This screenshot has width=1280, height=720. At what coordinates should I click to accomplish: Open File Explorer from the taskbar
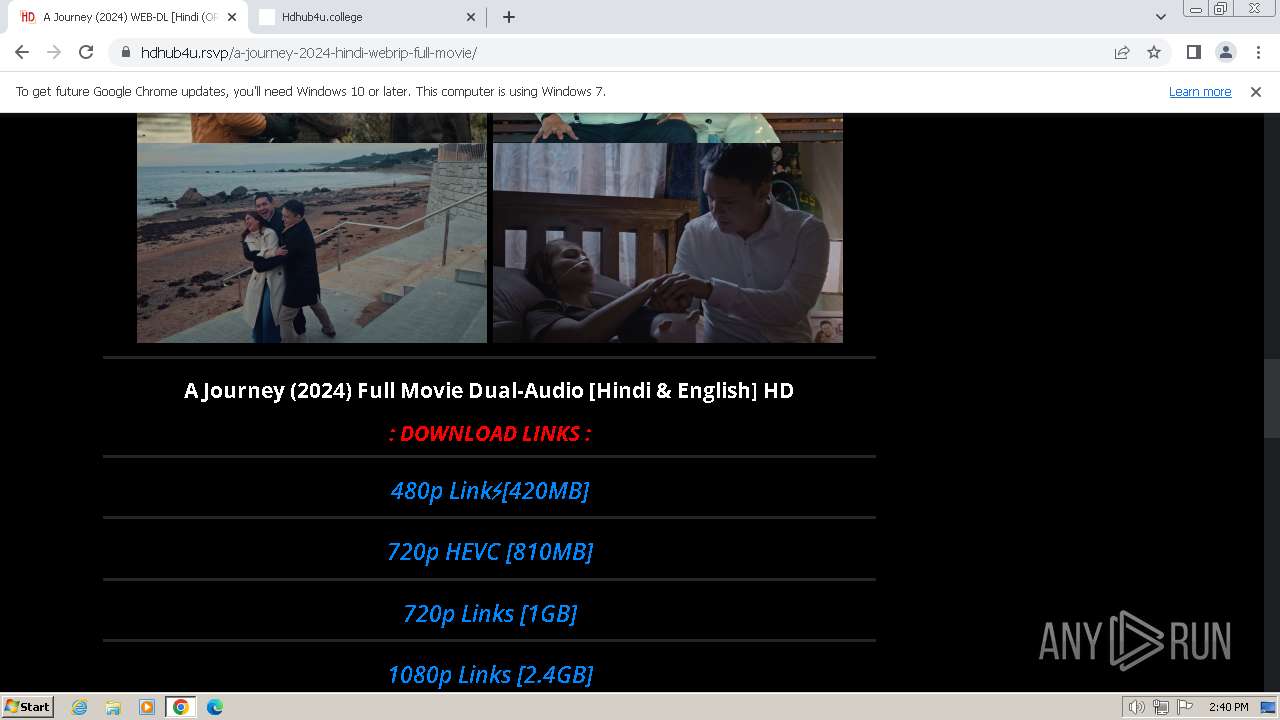click(113, 707)
